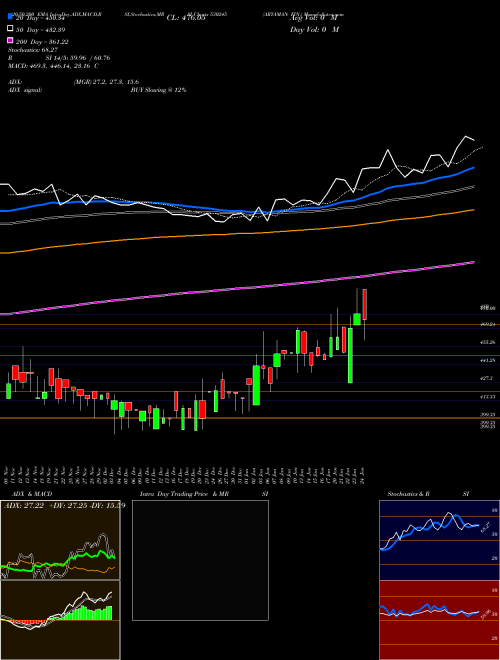Select the '200 Day - 361.22' legend text
This screenshot has width=500, height=660.
click(42, 42)
